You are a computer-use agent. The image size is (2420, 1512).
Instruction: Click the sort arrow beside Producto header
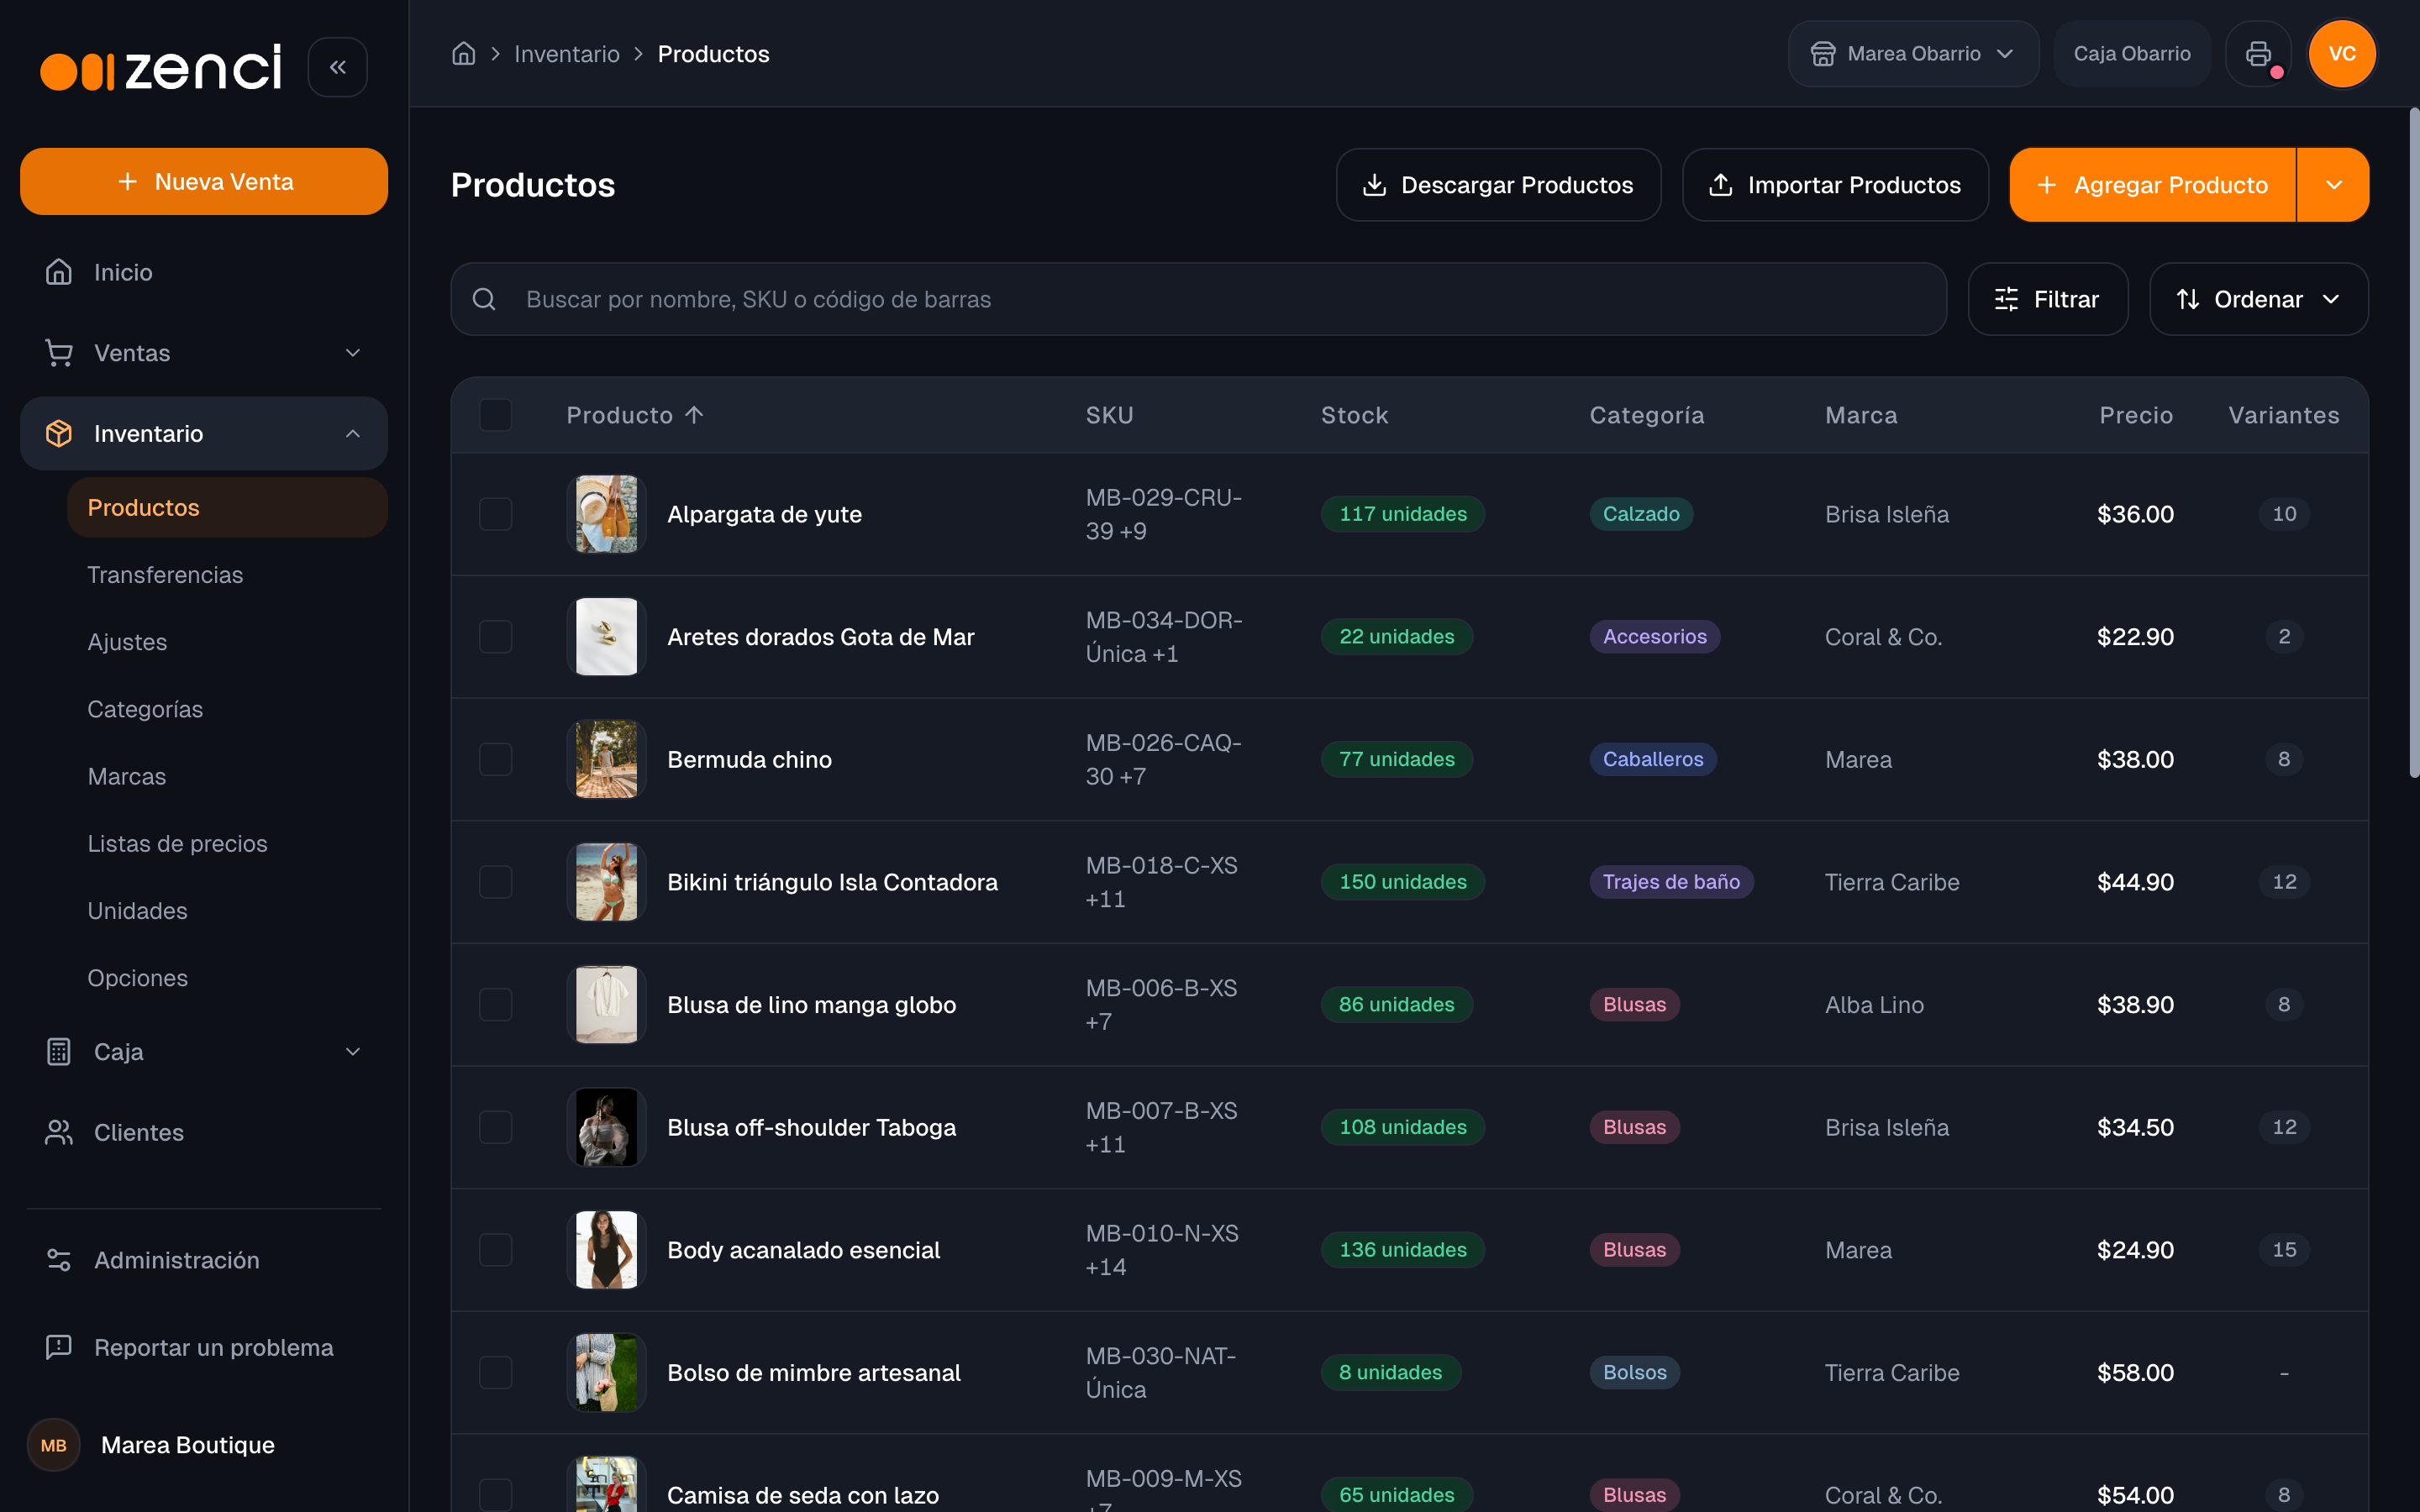click(x=694, y=415)
